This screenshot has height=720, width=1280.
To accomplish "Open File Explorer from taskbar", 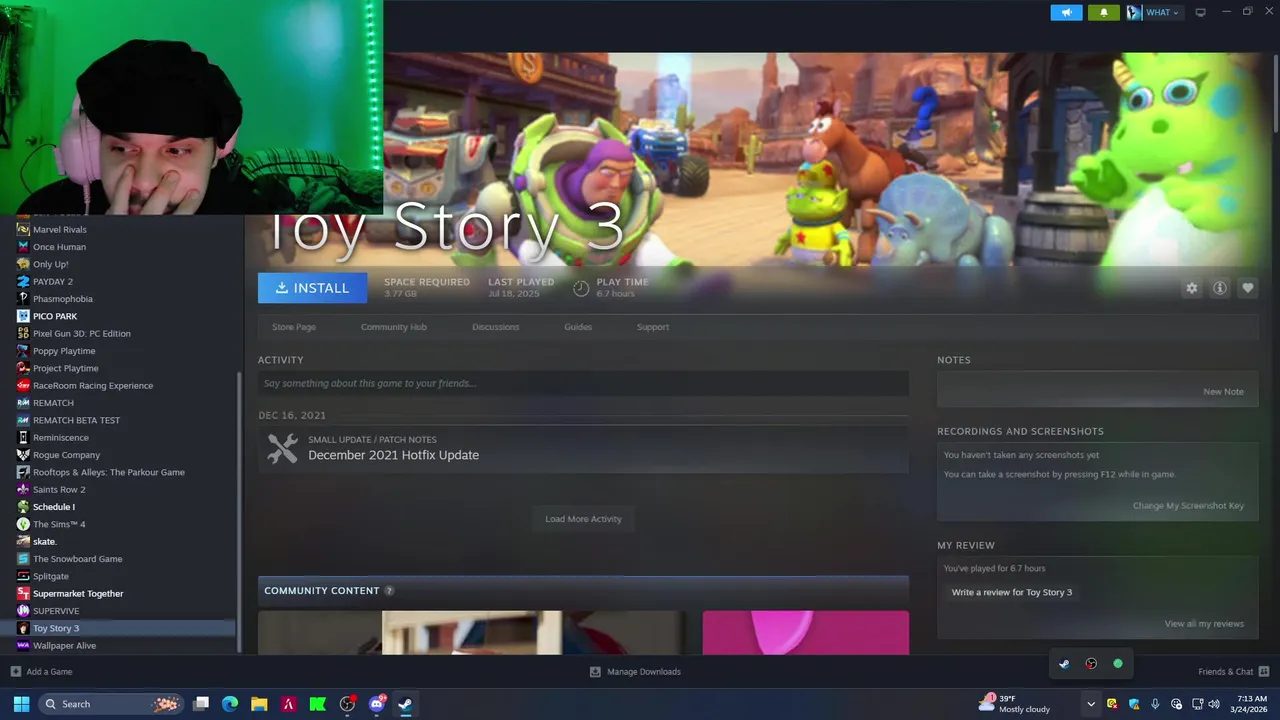I will [259, 704].
